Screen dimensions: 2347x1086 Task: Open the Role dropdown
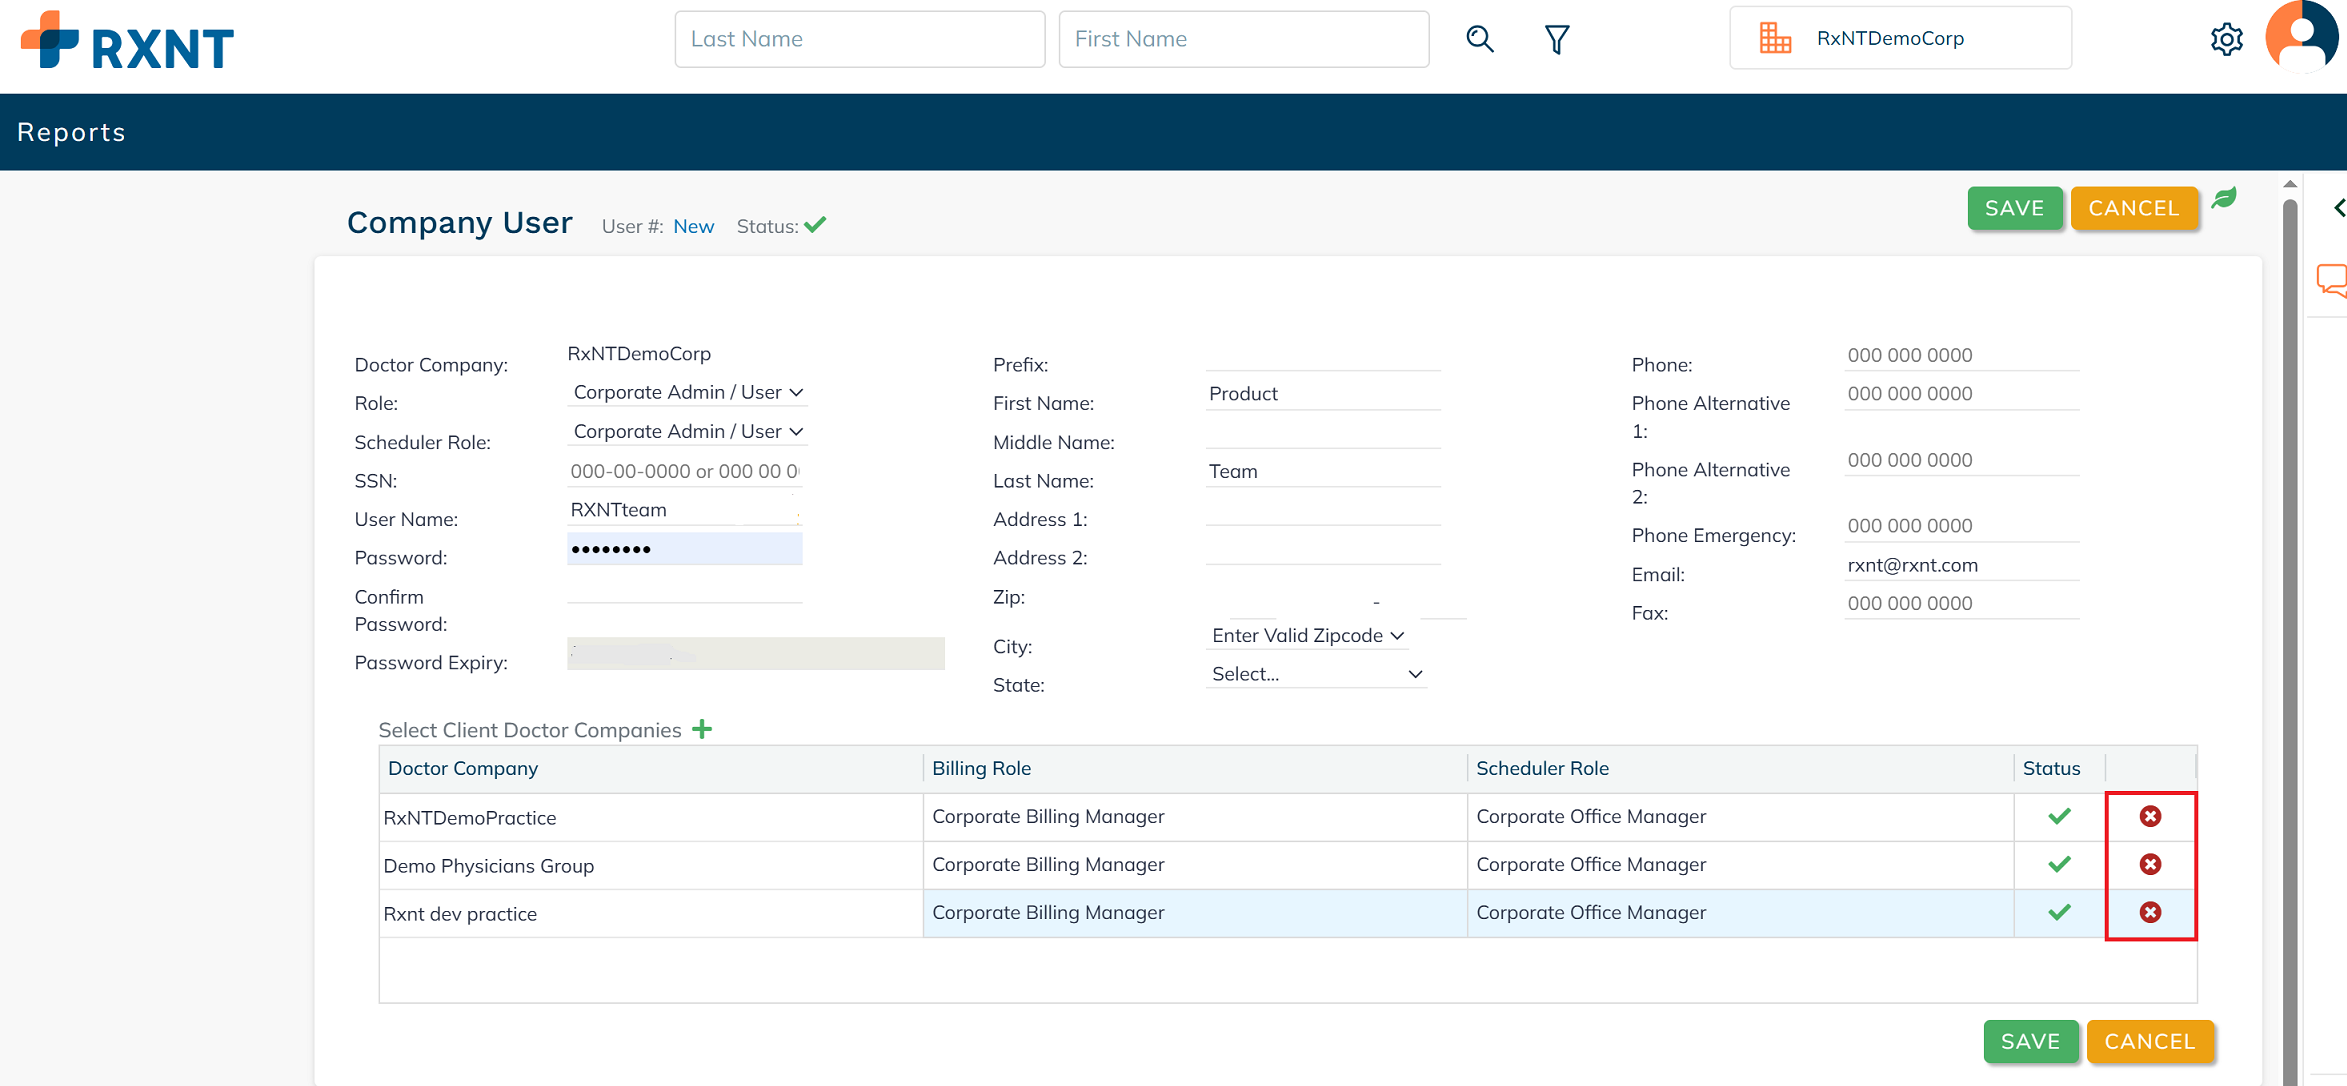687,392
